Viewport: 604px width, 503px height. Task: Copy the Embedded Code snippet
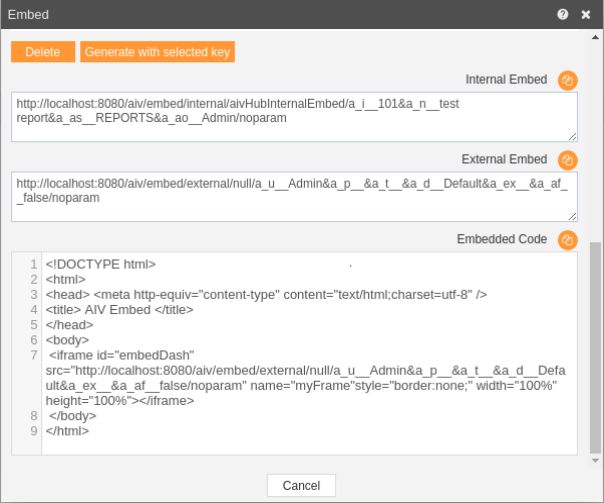(567, 240)
